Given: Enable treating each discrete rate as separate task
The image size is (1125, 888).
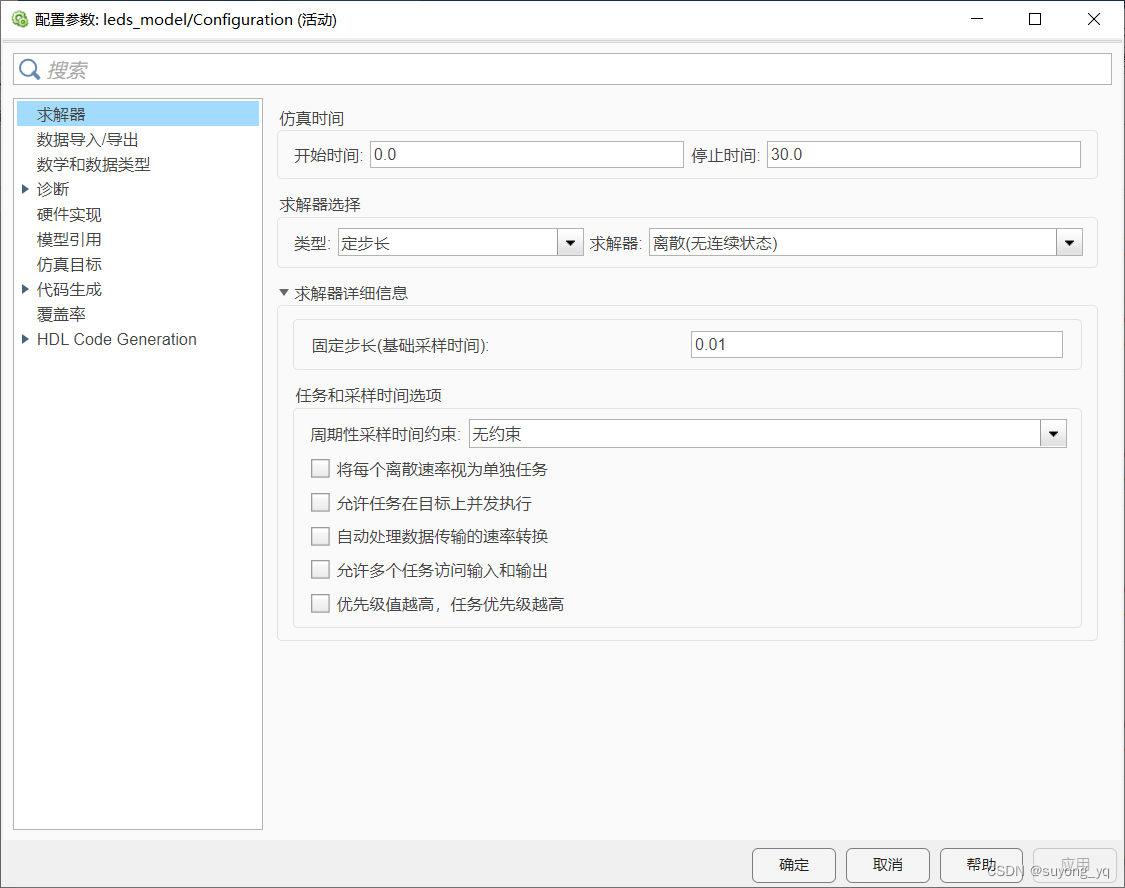Looking at the screenshot, I should click(x=320, y=469).
